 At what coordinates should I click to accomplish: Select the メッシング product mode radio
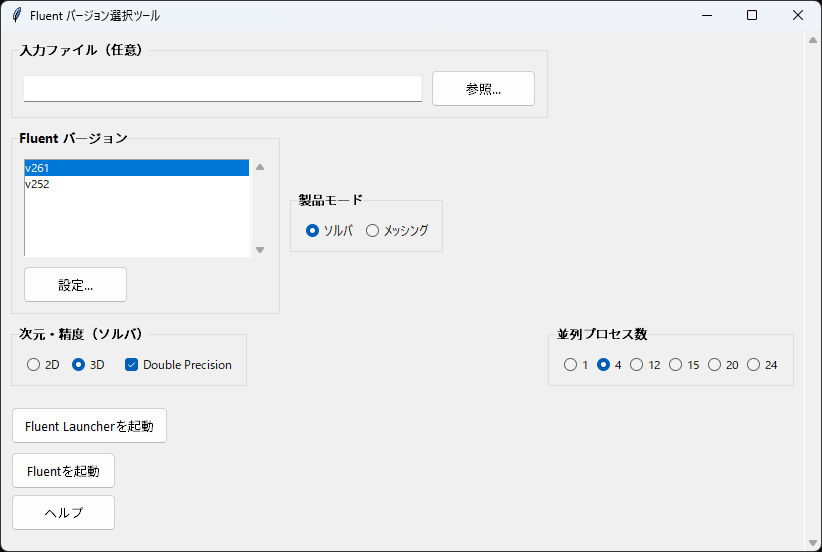coord(397,231)
